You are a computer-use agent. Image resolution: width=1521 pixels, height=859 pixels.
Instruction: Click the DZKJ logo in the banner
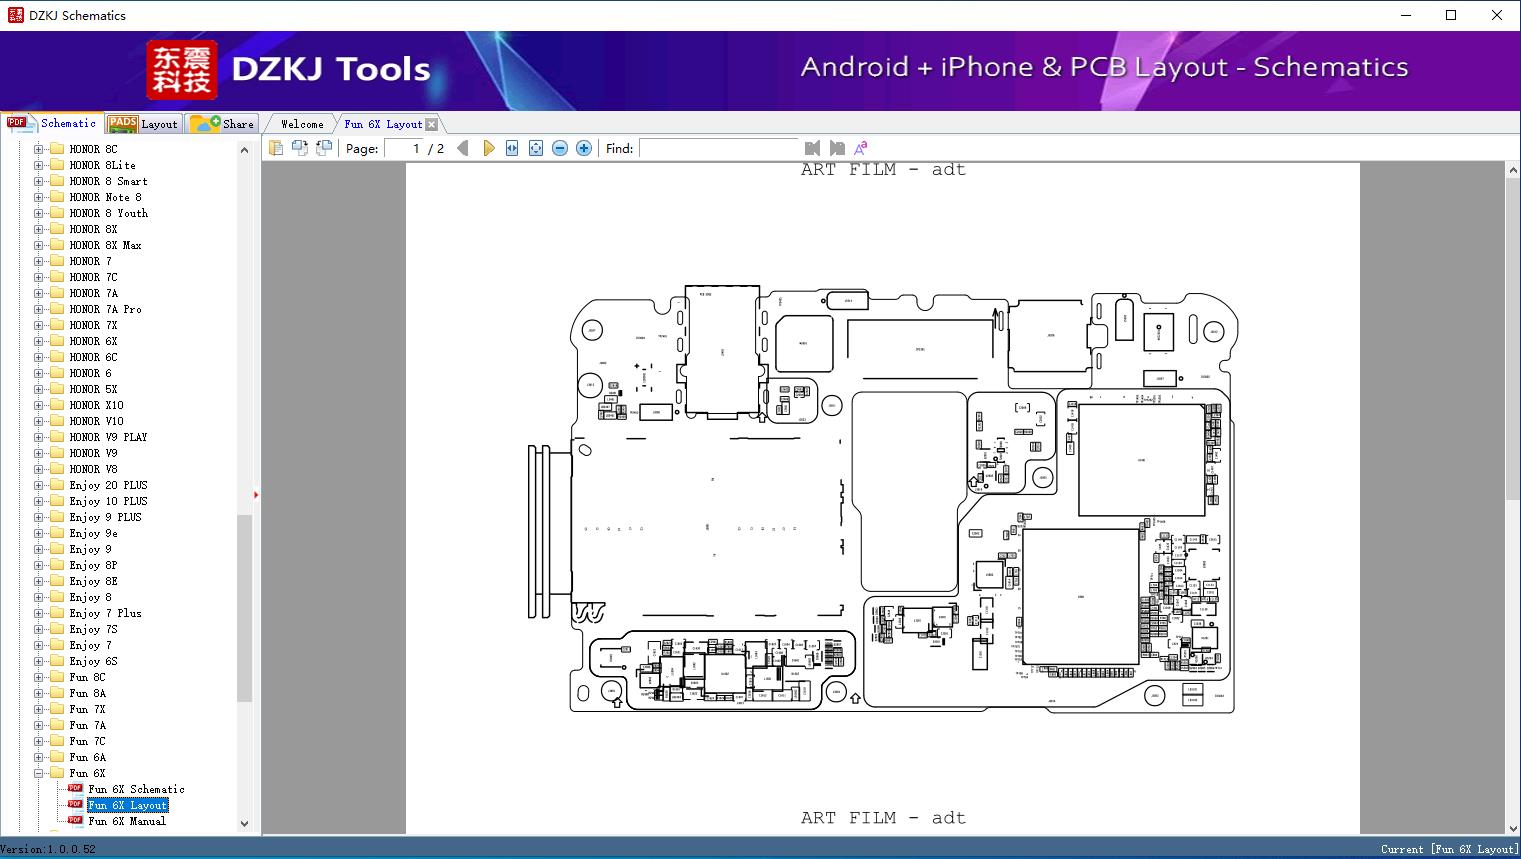(x=181, y=69)
